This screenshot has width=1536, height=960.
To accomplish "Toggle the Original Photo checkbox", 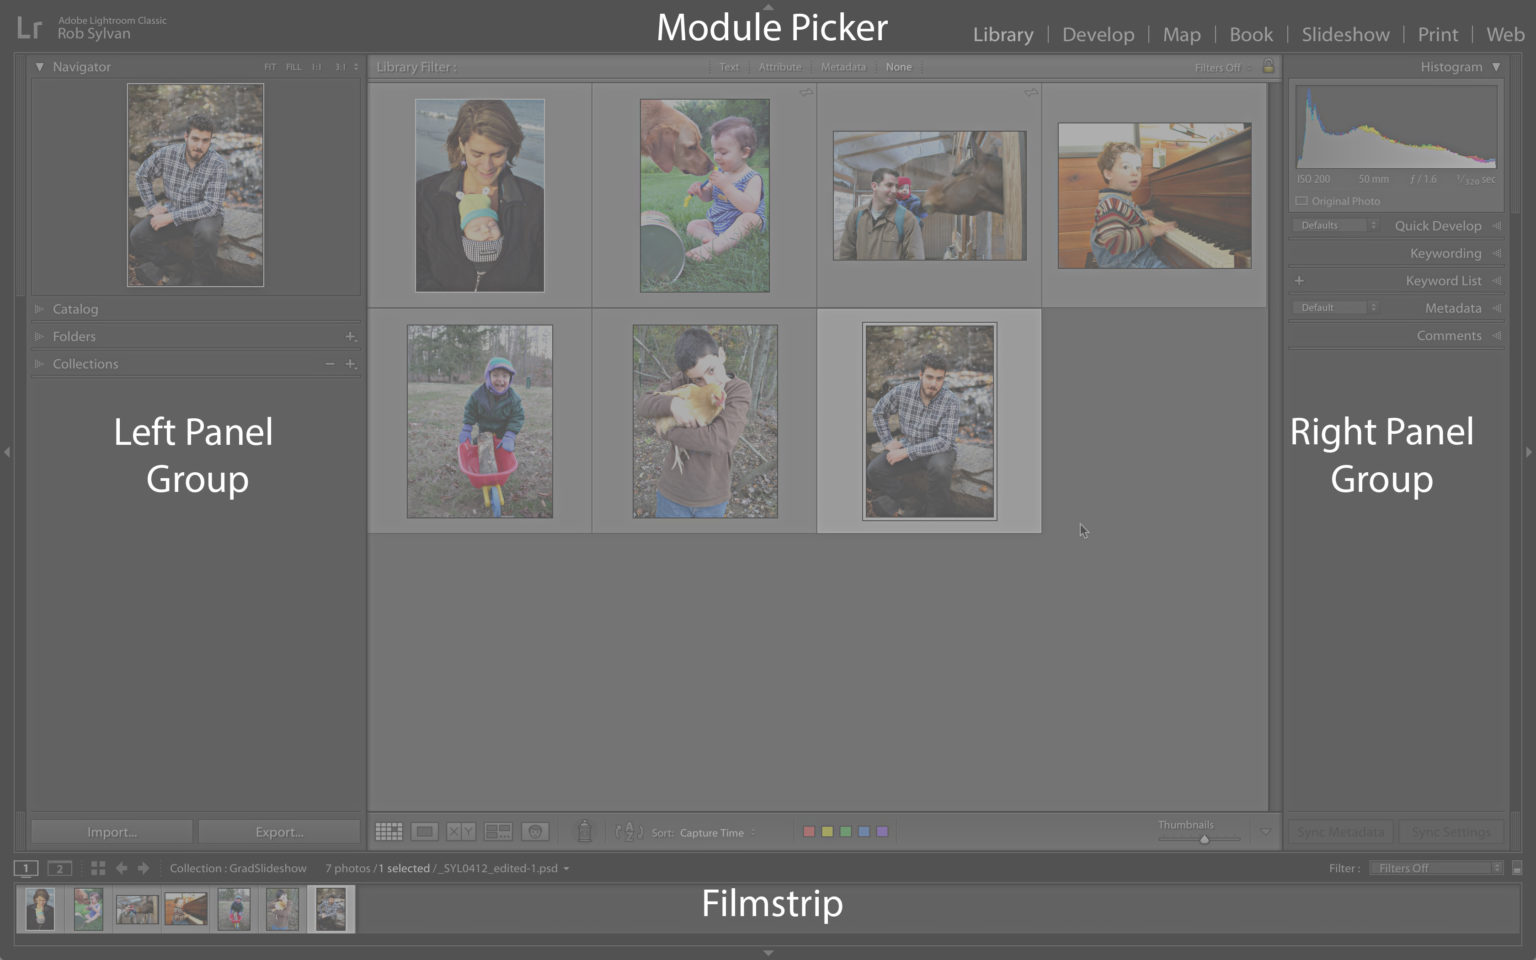I will pyautogui.click(x=1302, y=201).
